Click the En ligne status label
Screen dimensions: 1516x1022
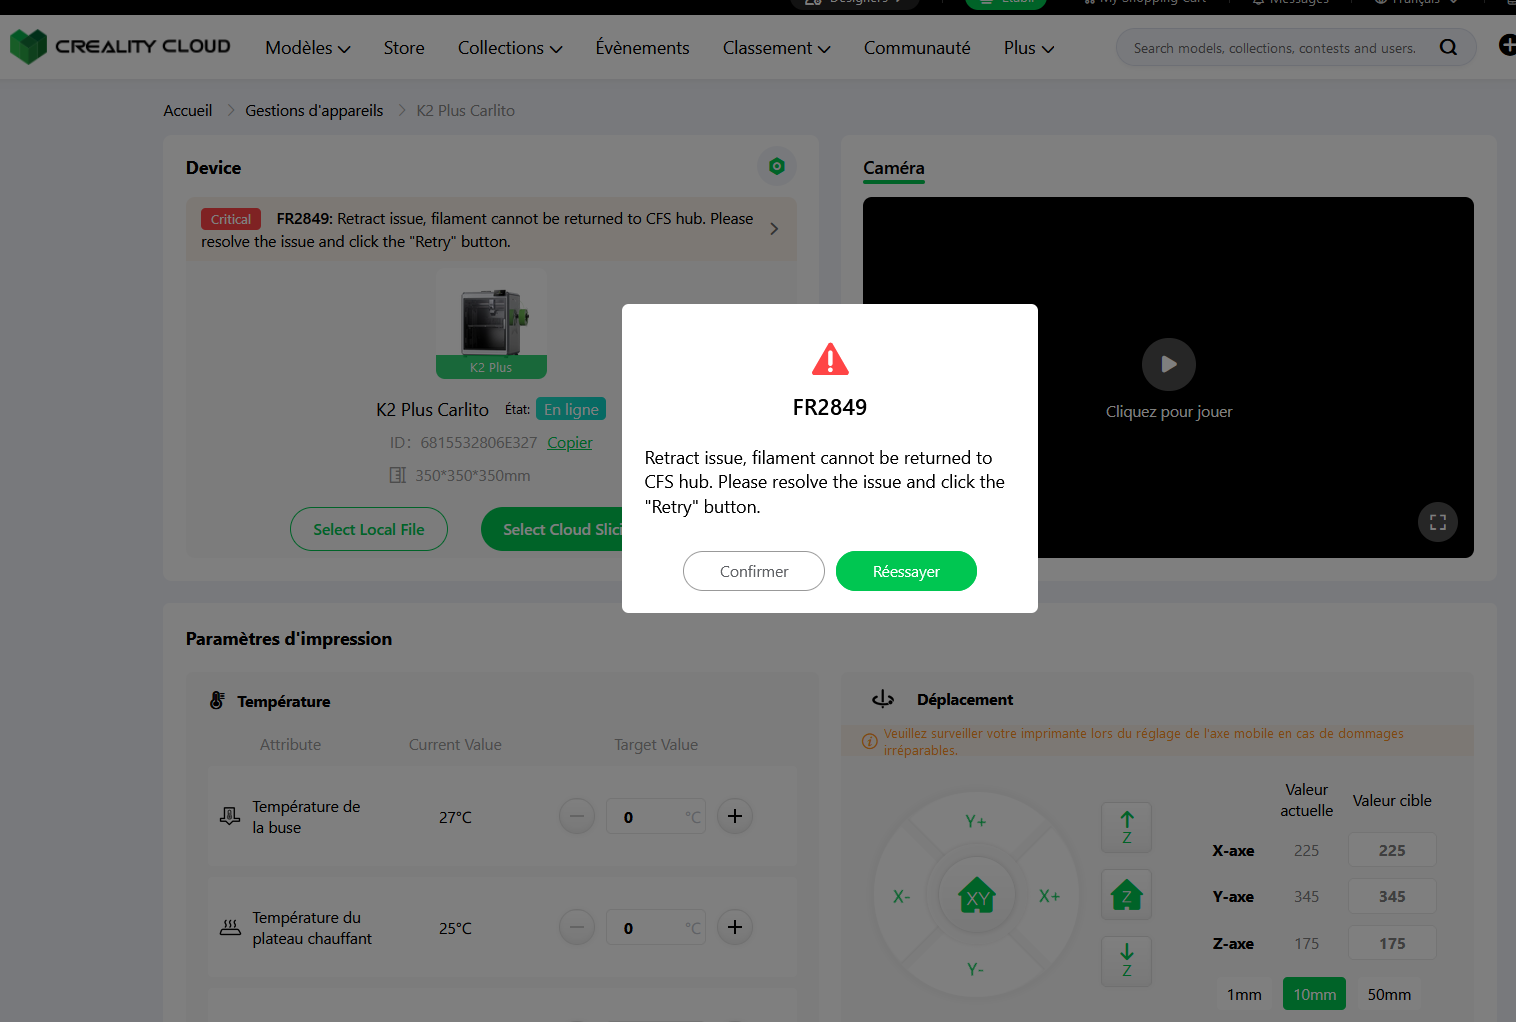pos(571,409)
